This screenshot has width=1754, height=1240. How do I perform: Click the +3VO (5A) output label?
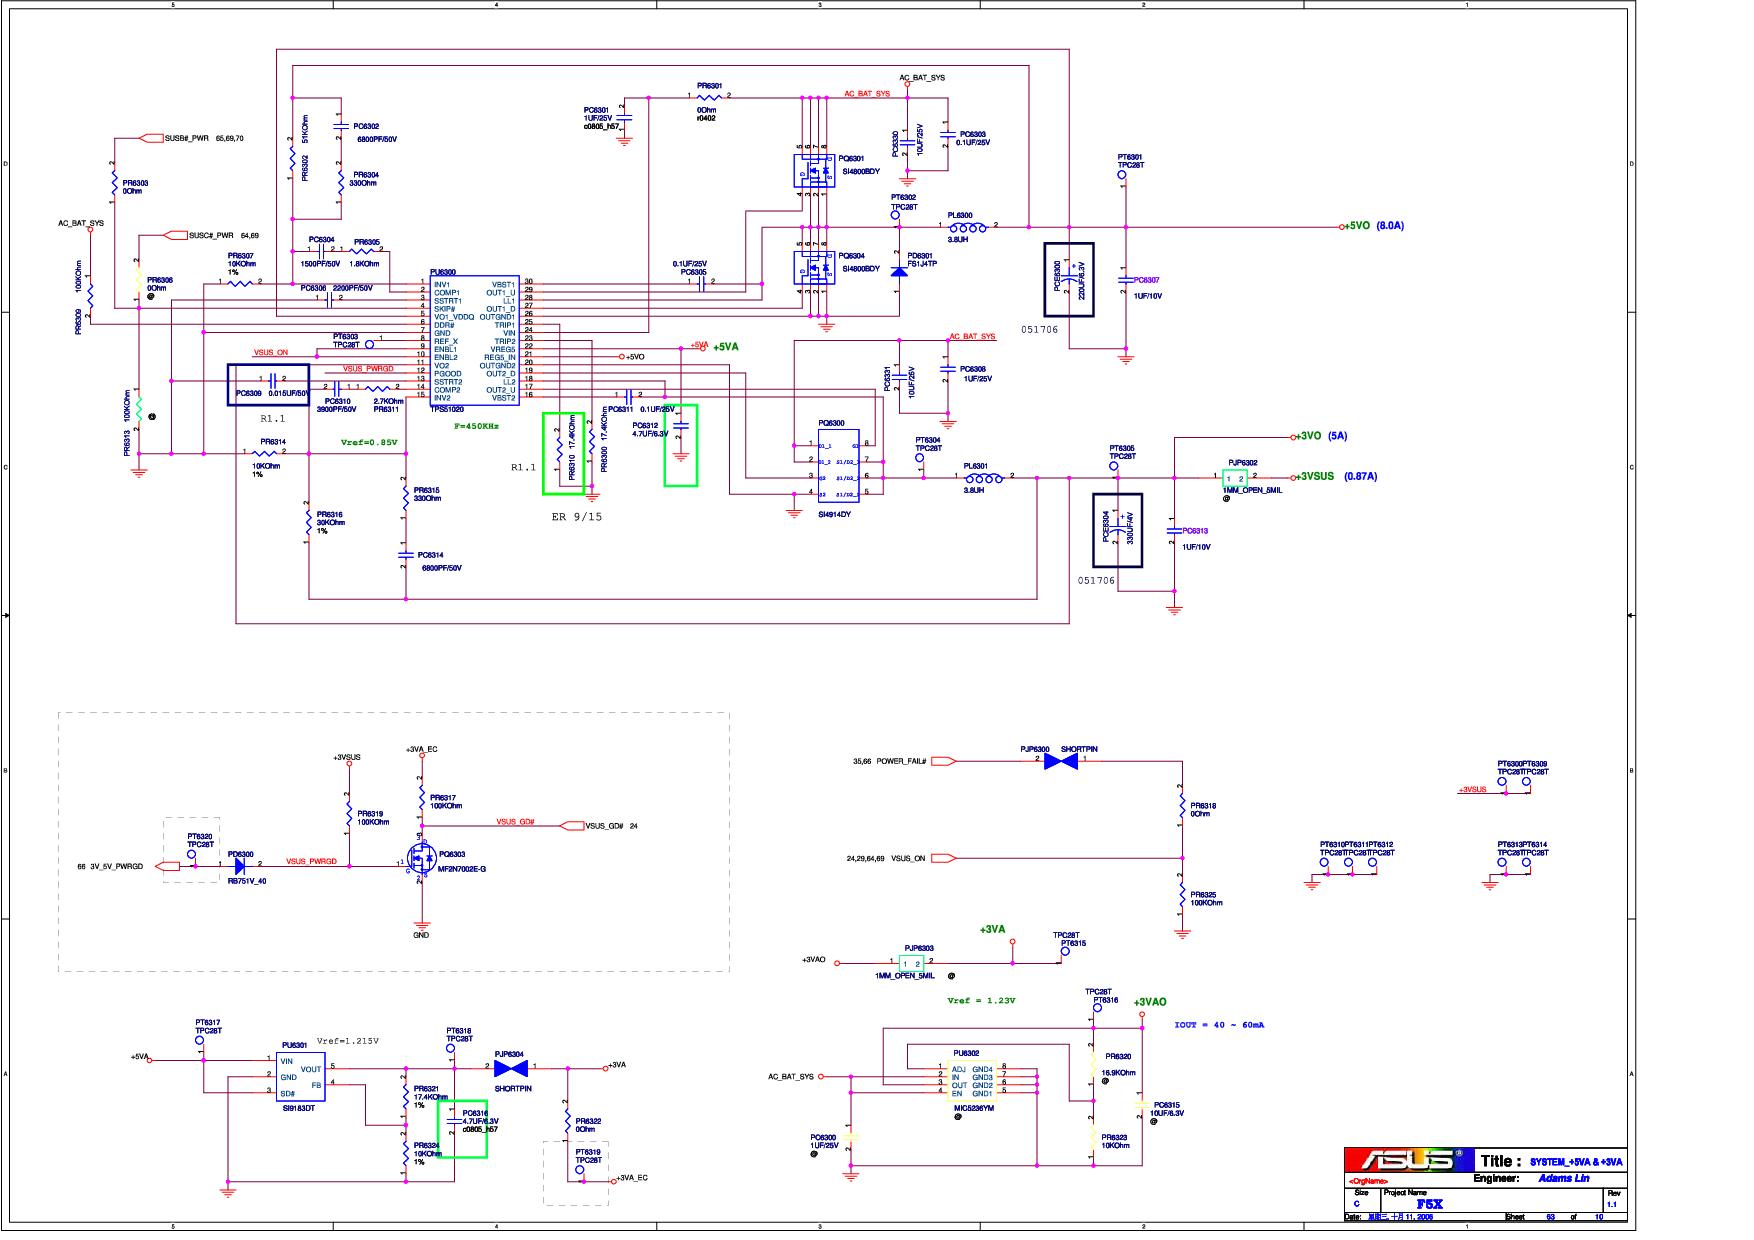click(1320, 436)
